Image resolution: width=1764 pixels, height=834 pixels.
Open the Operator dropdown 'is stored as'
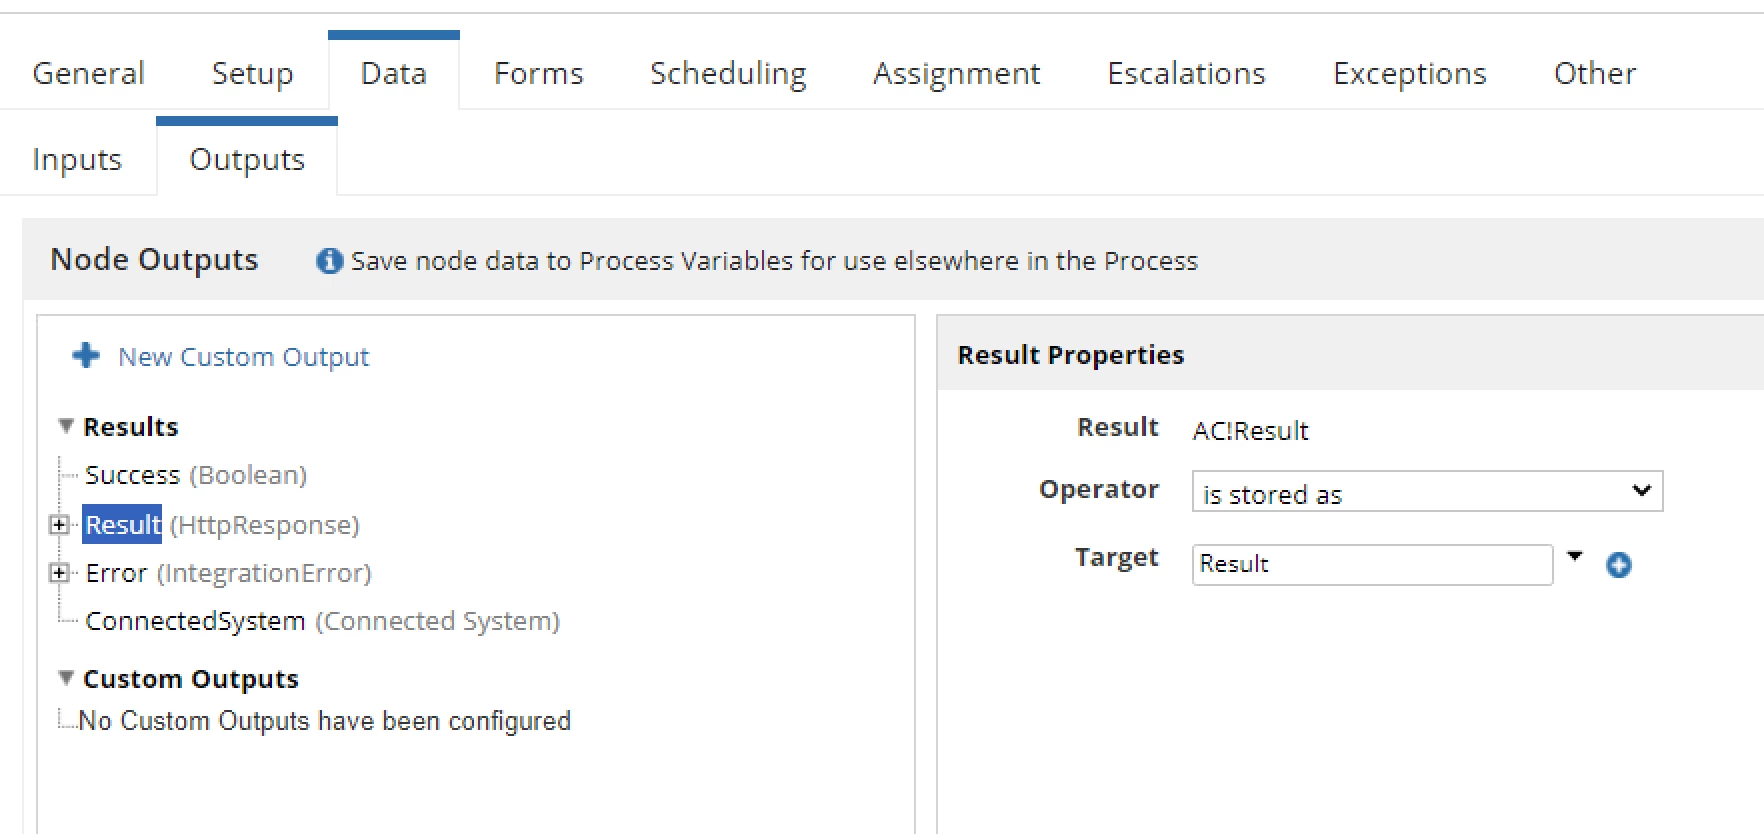tap(1427, 491)
